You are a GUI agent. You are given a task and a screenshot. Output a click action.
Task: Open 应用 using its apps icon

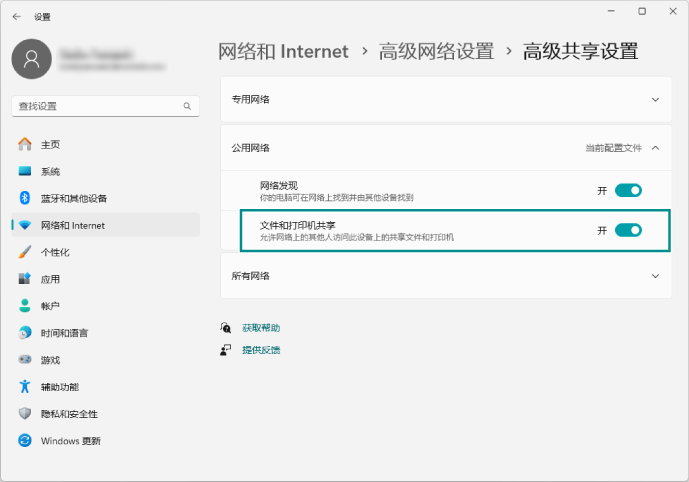(x=25, y=279)
